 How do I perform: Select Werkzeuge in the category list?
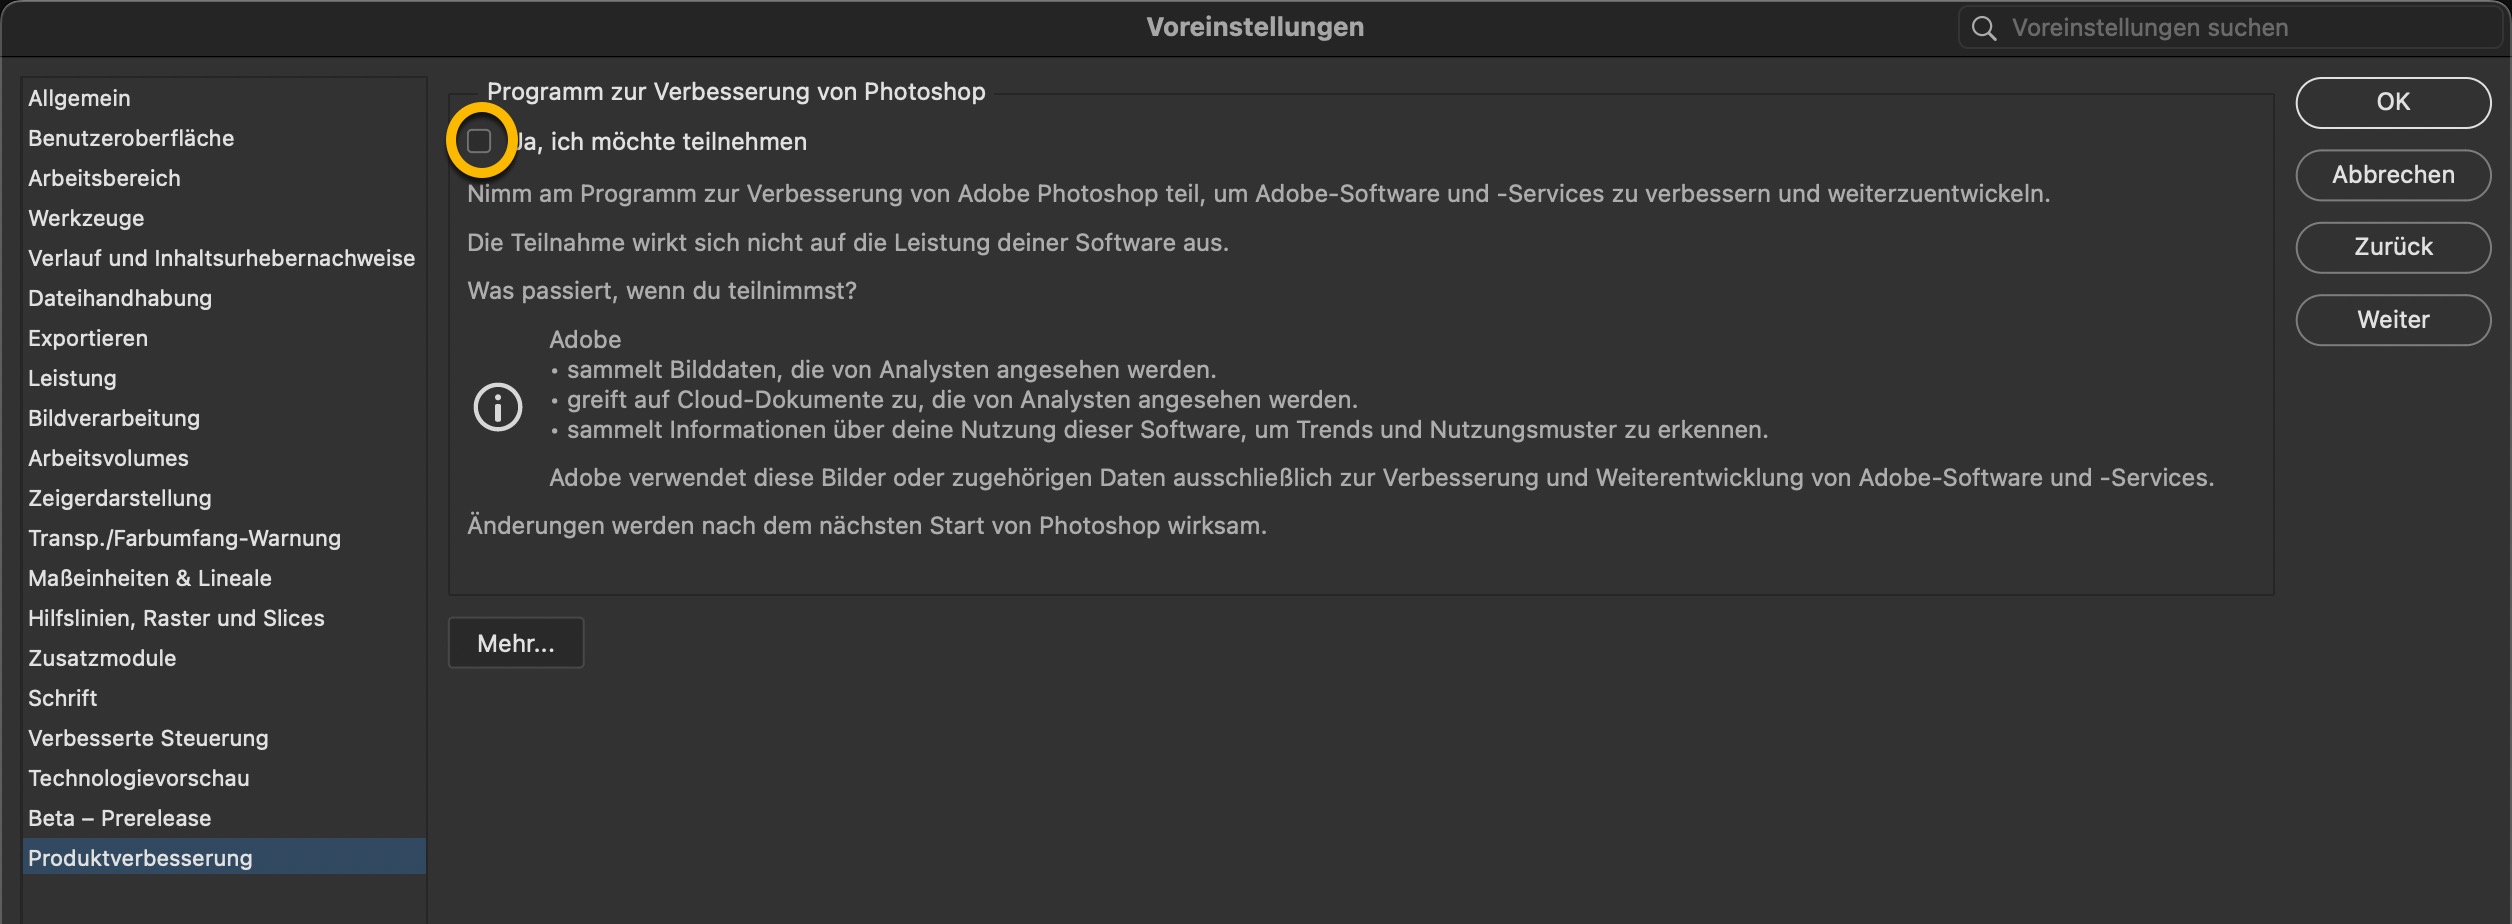tap(86, 218)
